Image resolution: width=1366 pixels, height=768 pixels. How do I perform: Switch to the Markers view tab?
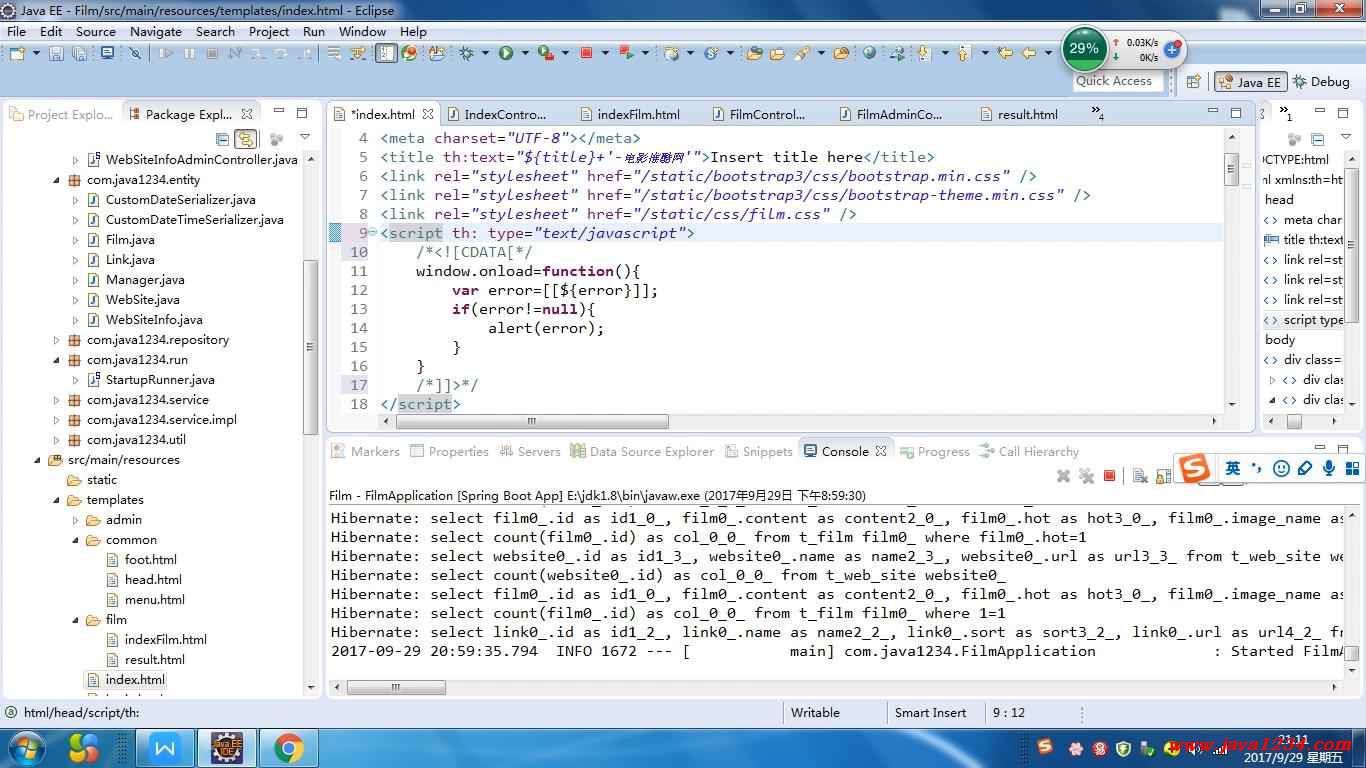366,451
